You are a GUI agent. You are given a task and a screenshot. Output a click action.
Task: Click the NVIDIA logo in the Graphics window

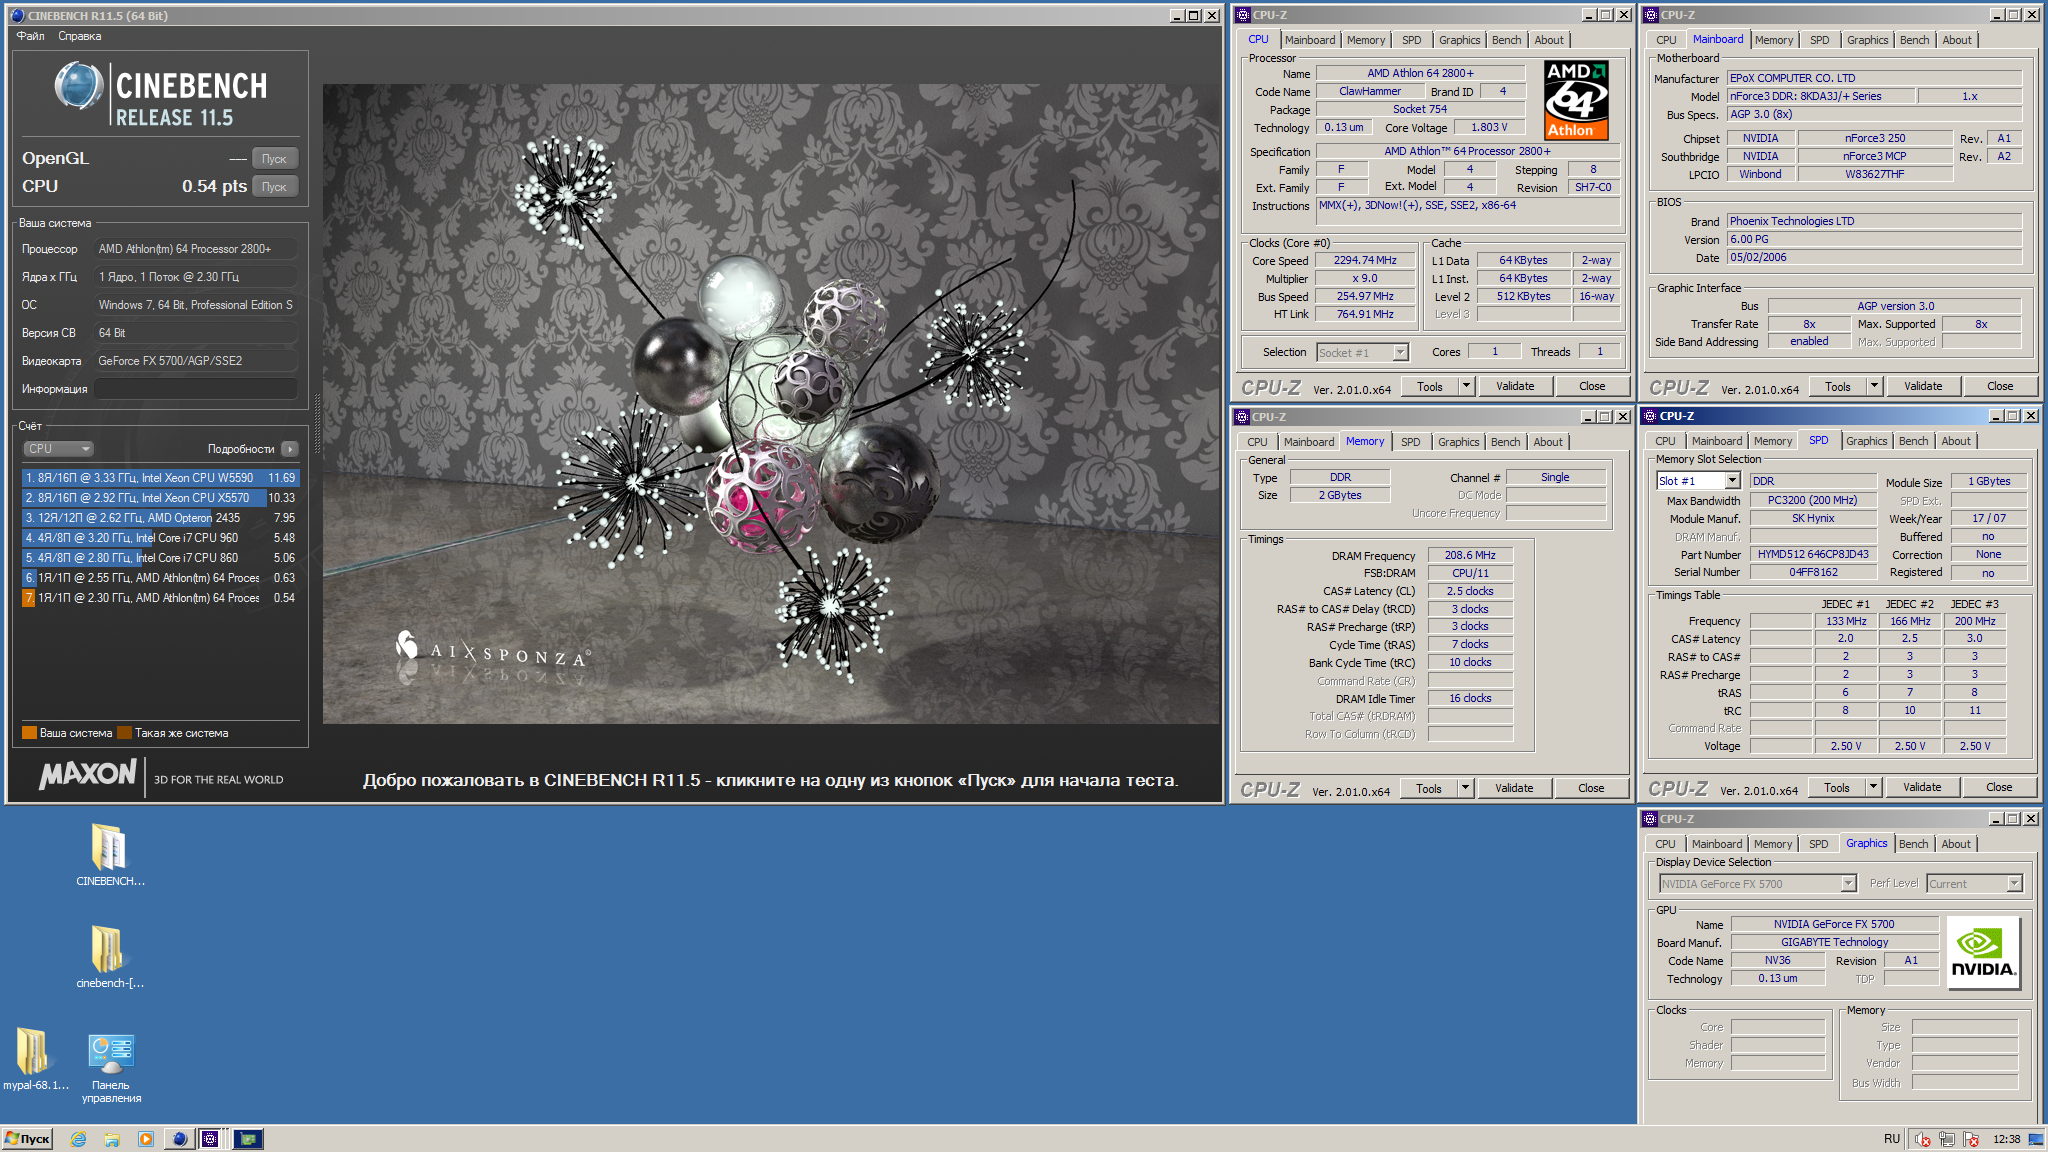pyautogui.click(x=1984, y=952)
